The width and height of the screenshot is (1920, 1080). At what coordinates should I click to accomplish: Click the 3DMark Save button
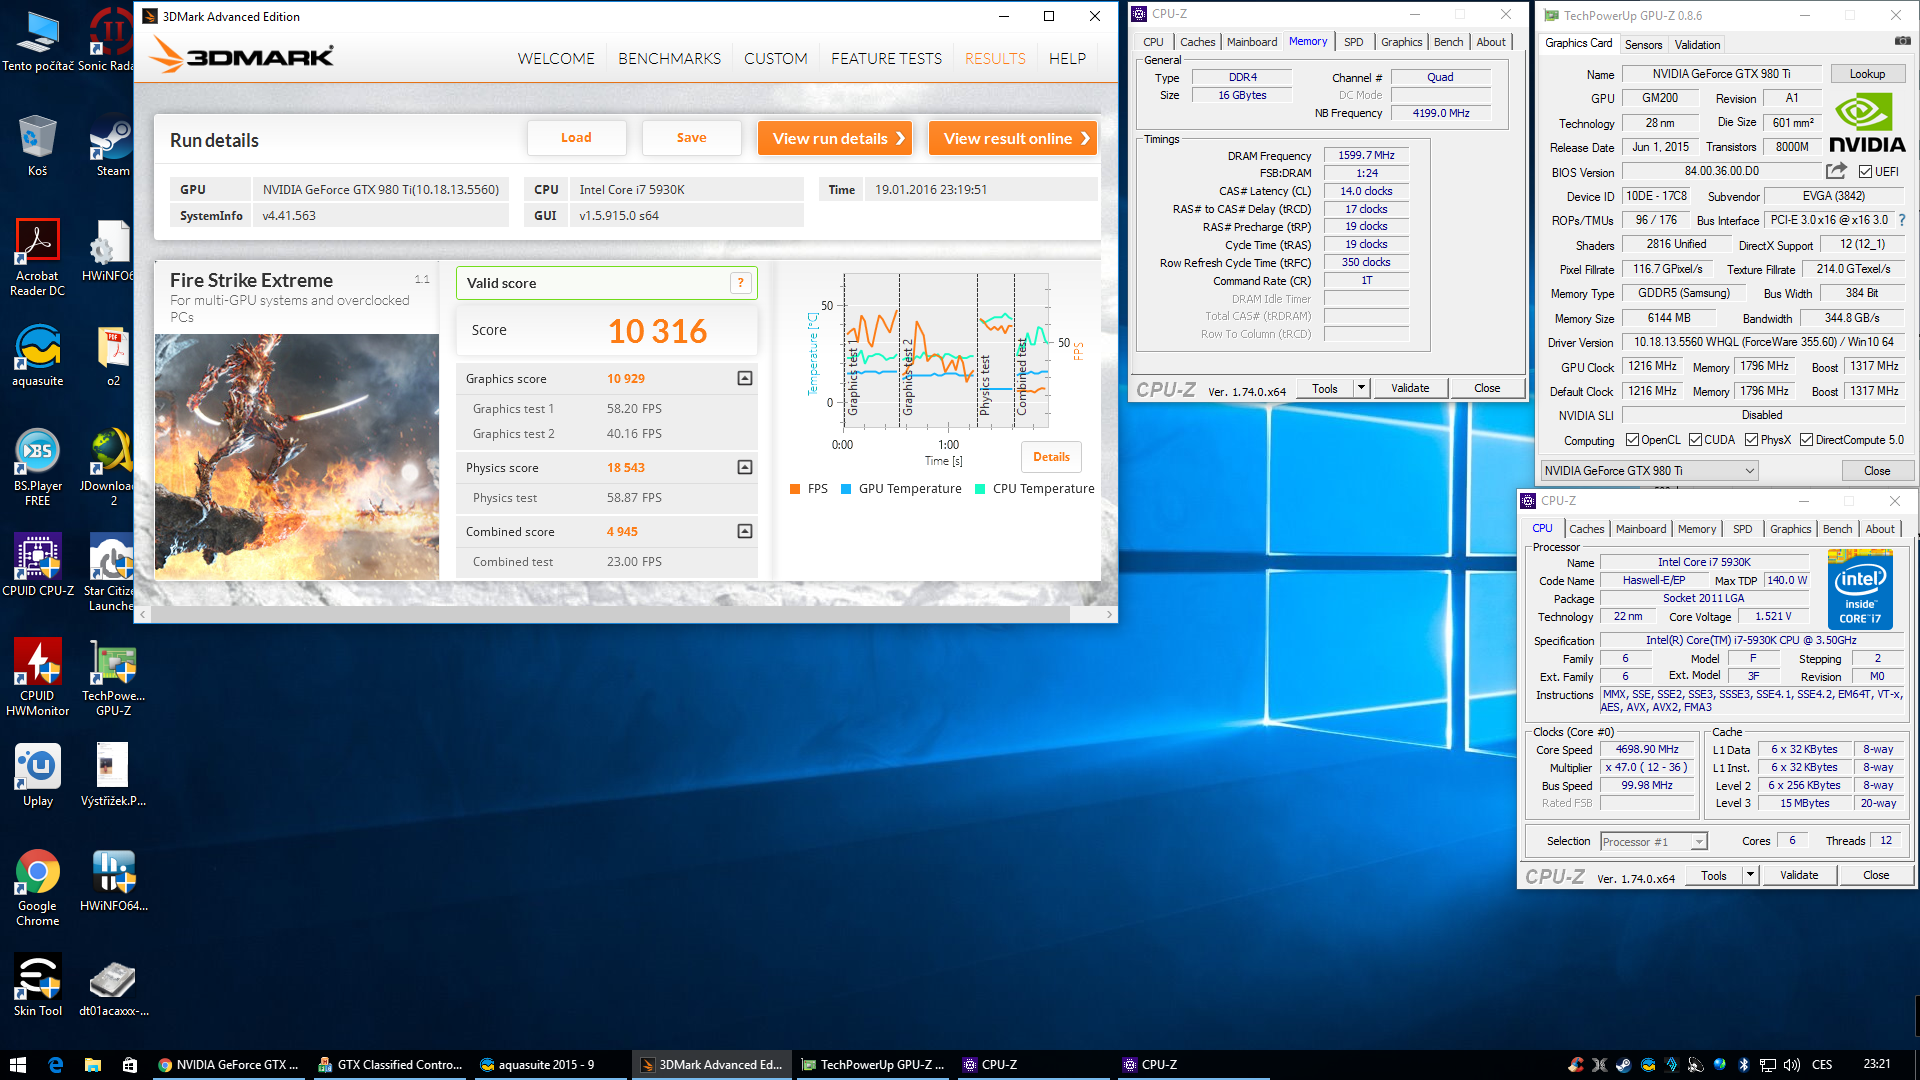[691, 137]
